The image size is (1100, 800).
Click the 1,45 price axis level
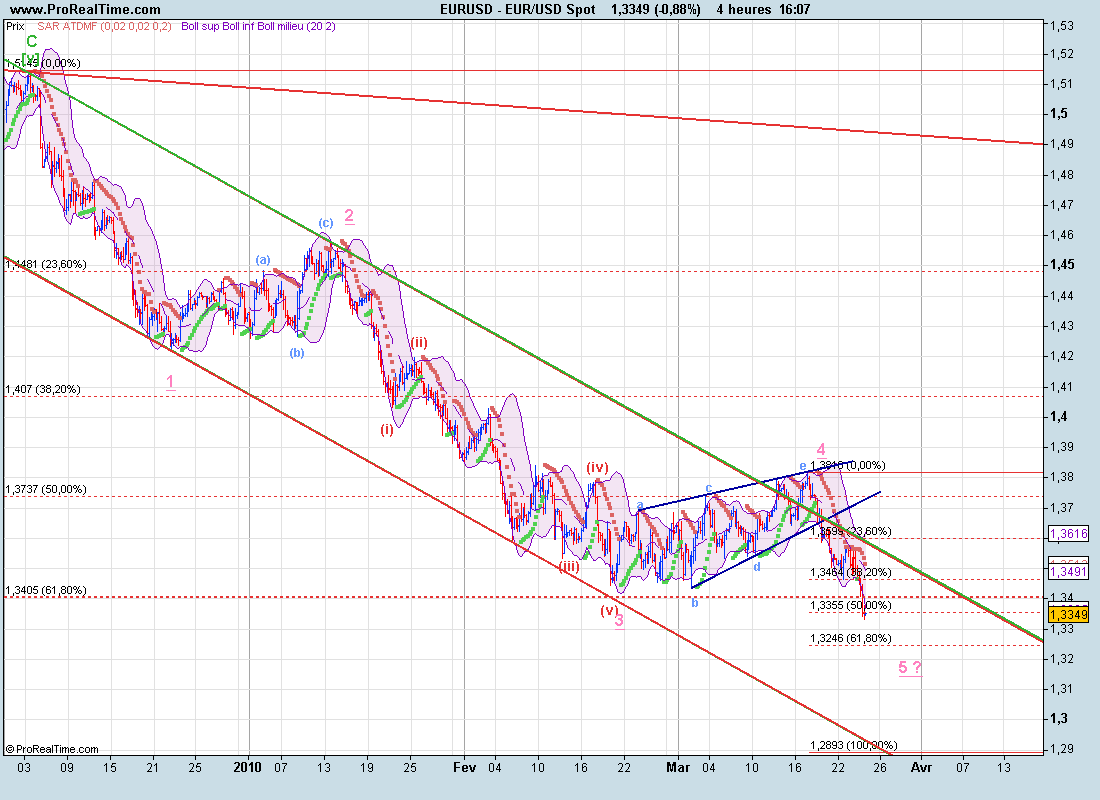(1061, 265)
